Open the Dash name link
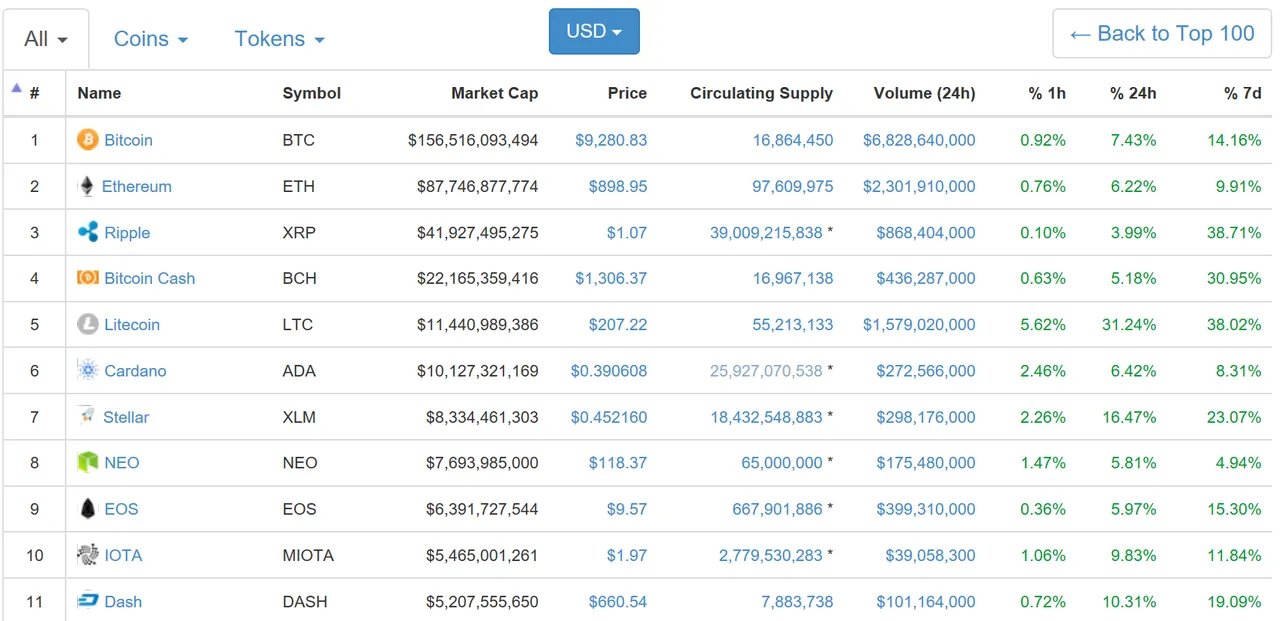 (x=123, y=602)
